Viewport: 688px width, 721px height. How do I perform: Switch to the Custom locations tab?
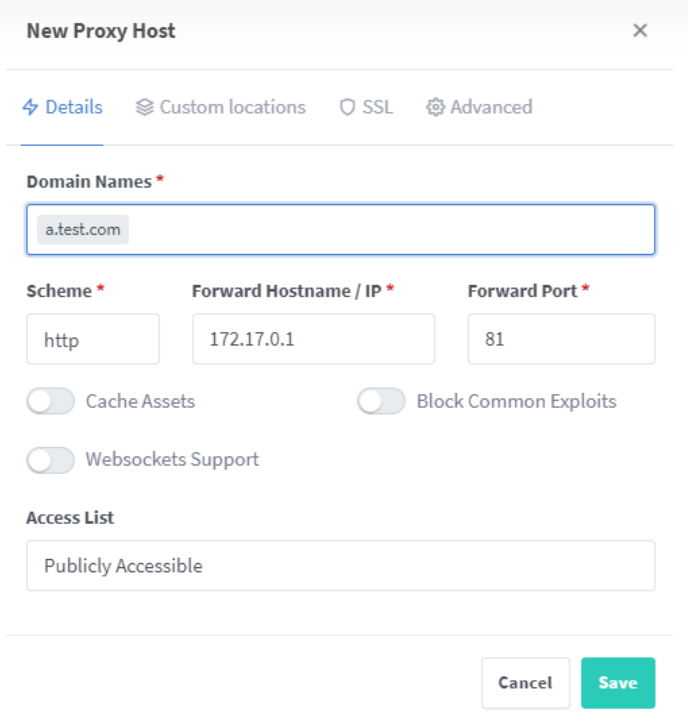(x=232, y=107)
